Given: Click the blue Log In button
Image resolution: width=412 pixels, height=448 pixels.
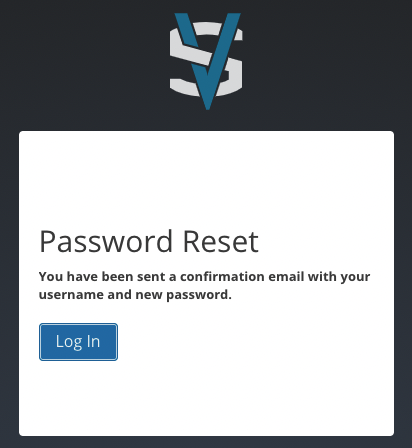Looking at the screenshot, I should [x=78, y=342].
